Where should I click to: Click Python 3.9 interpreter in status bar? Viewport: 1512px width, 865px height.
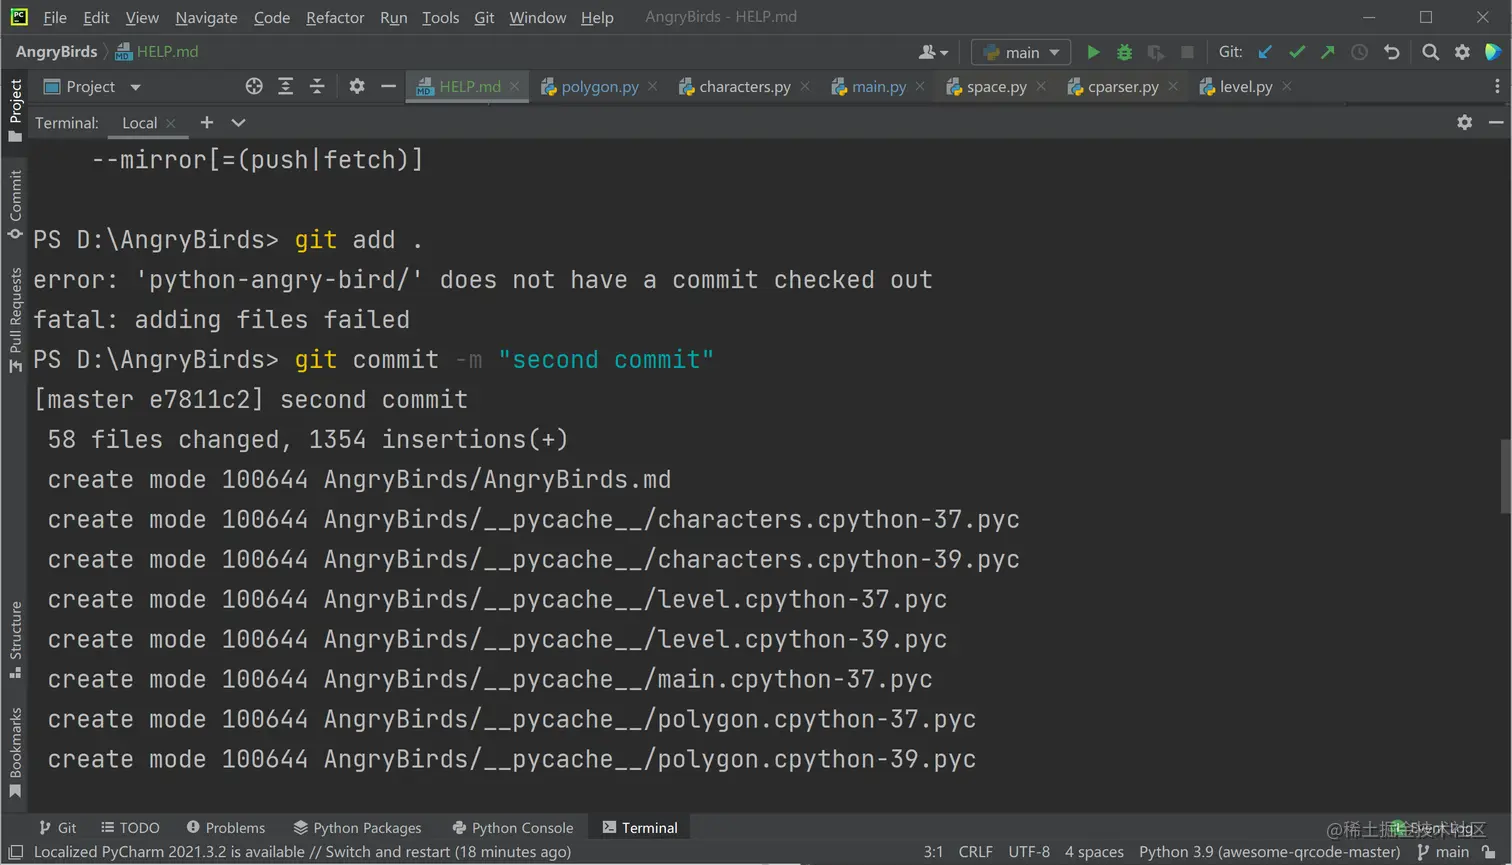[x=1269, y=852]
